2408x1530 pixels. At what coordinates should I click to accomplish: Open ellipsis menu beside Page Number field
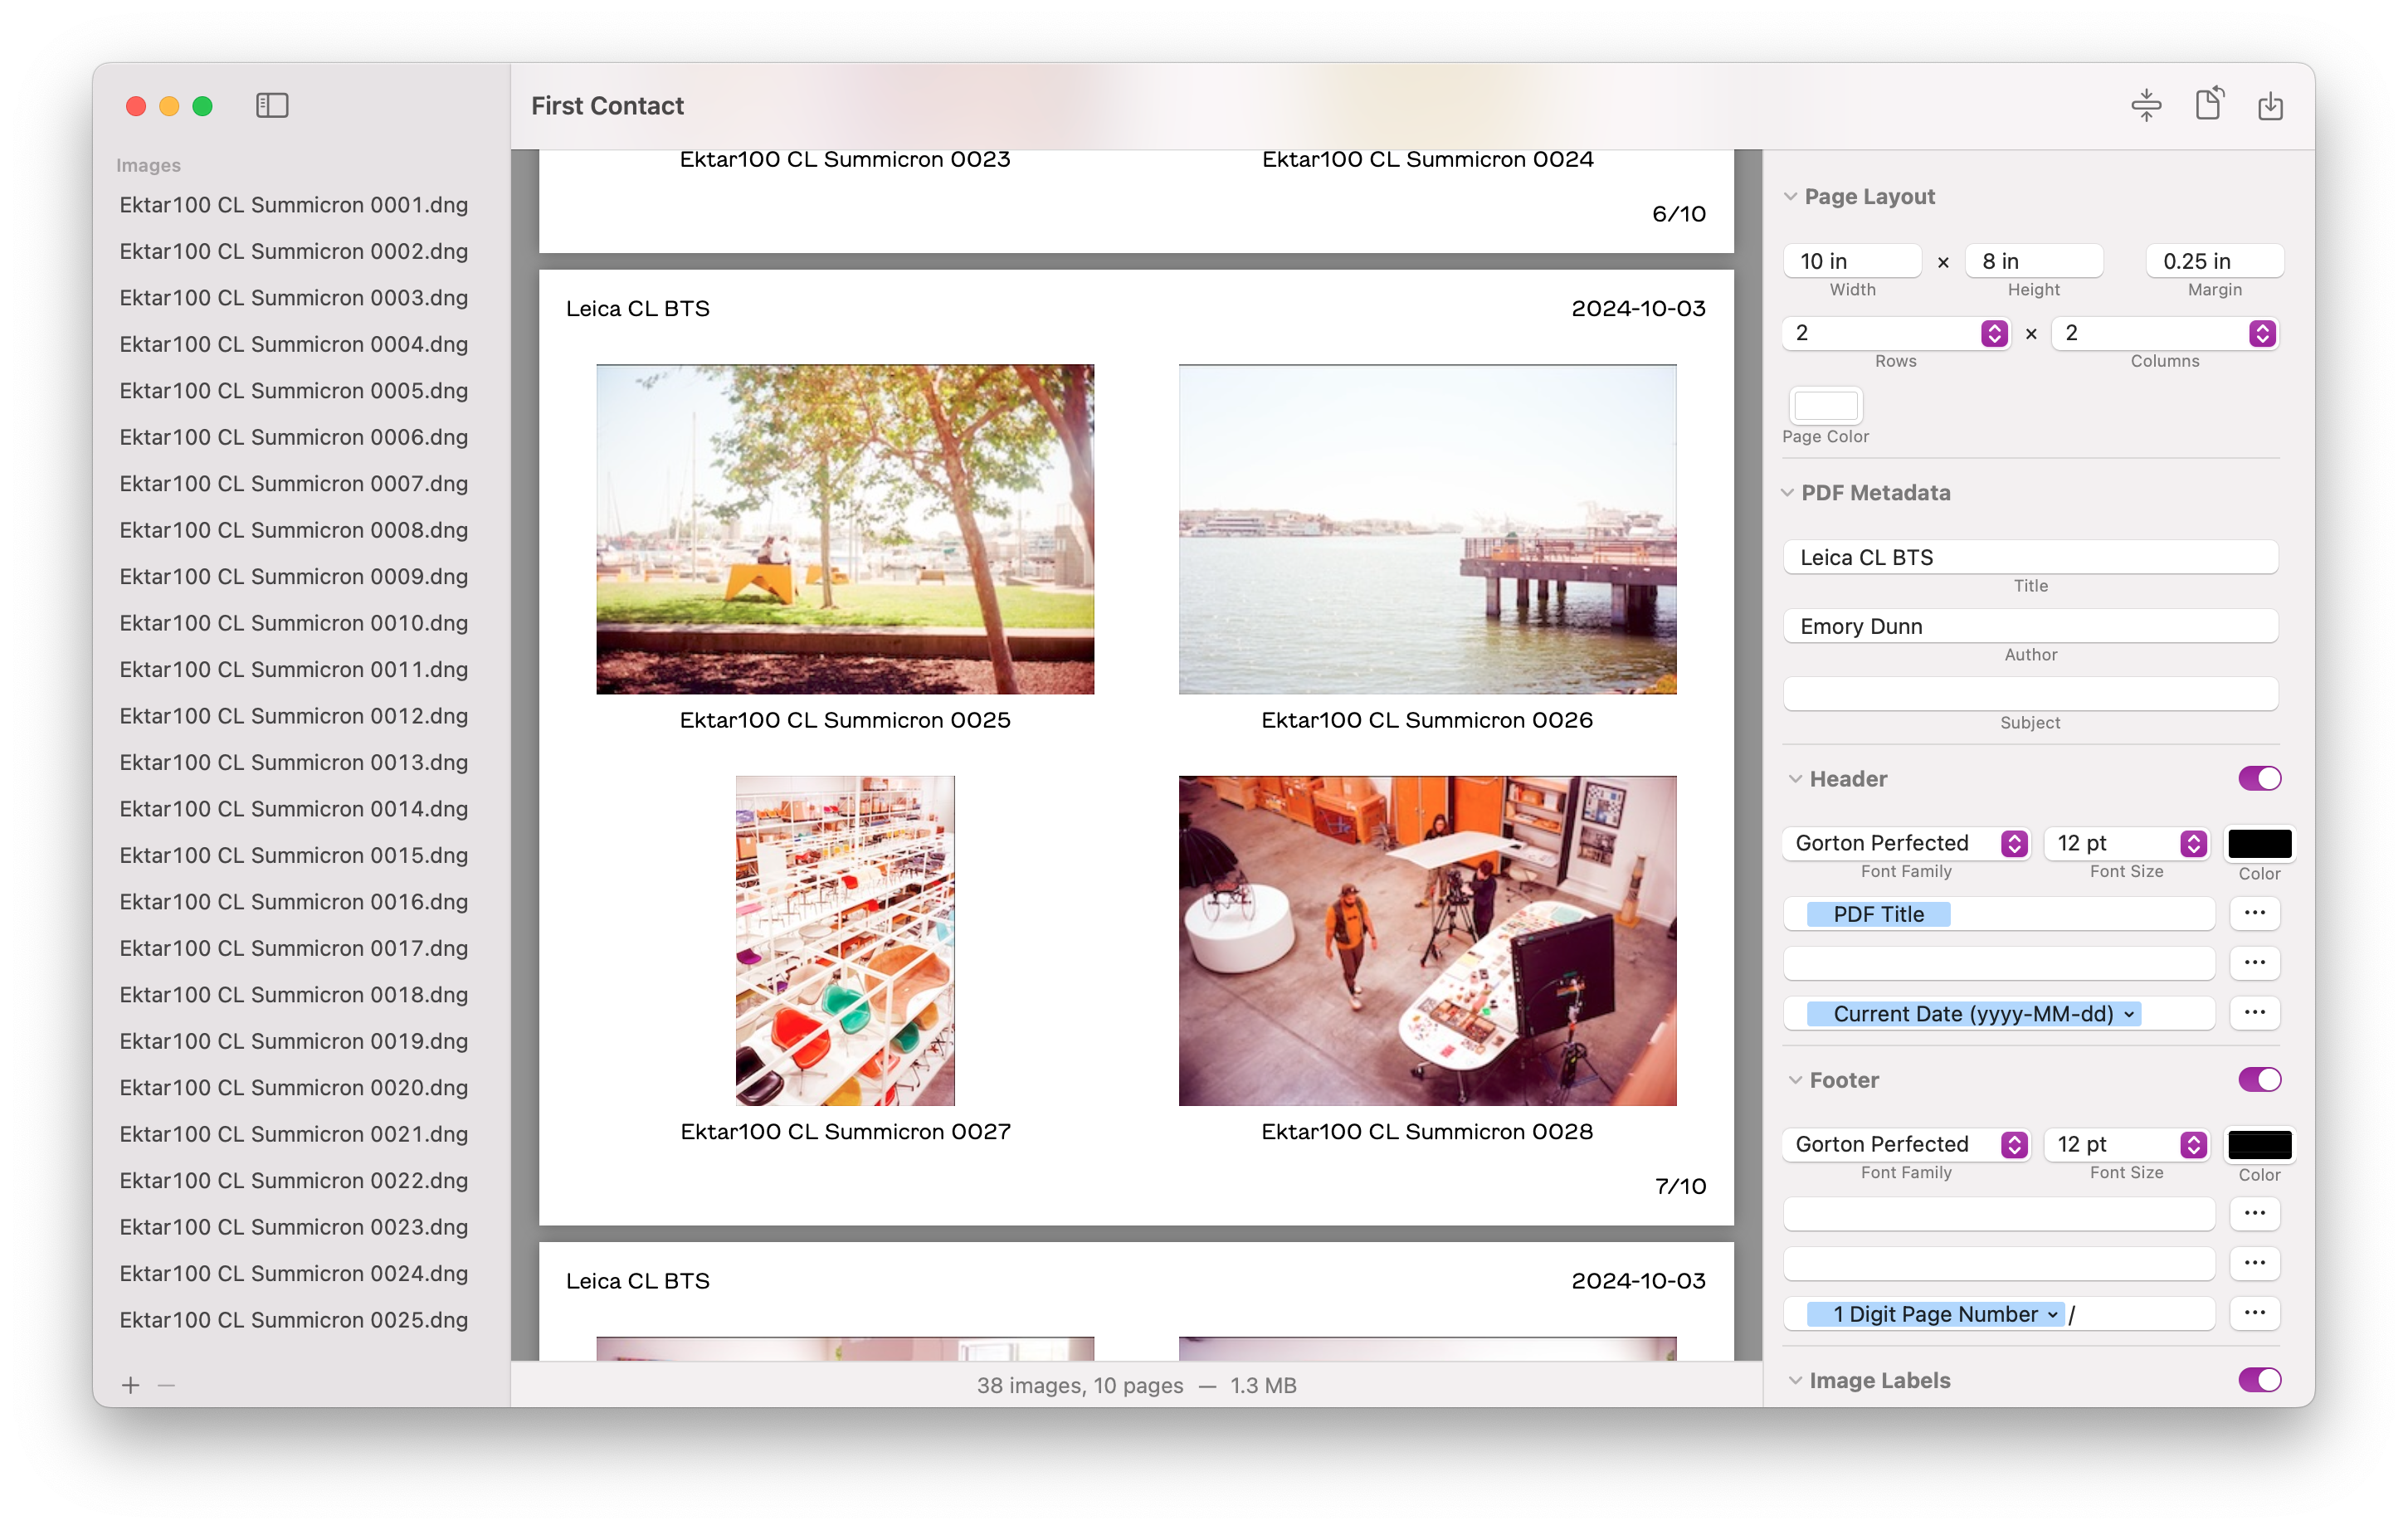click(2254, 1313)
